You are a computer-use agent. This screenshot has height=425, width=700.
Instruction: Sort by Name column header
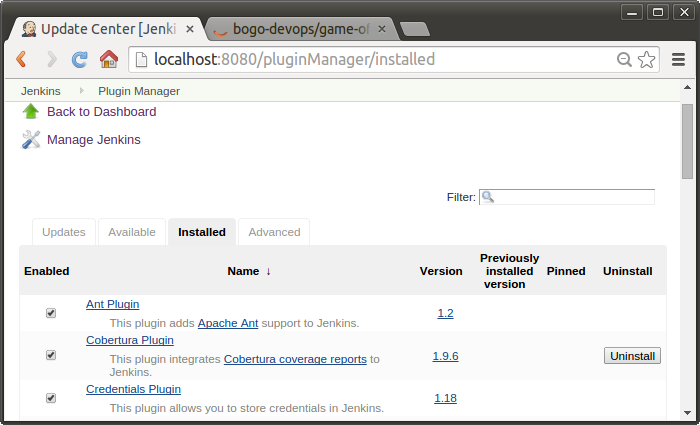point(249,271)
